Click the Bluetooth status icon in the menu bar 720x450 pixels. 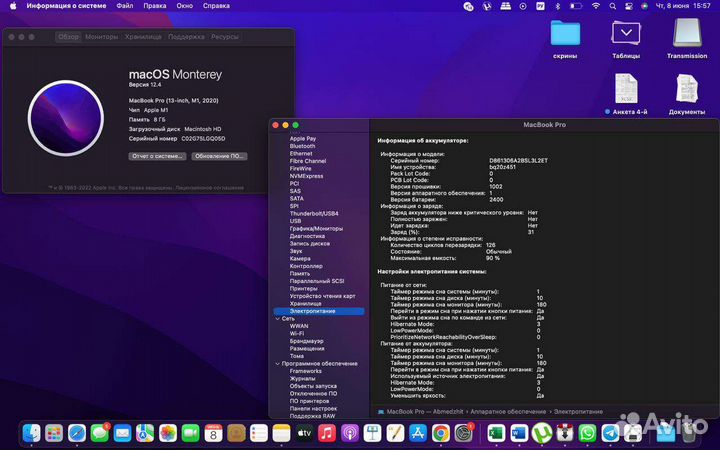(x=558, y=6)
